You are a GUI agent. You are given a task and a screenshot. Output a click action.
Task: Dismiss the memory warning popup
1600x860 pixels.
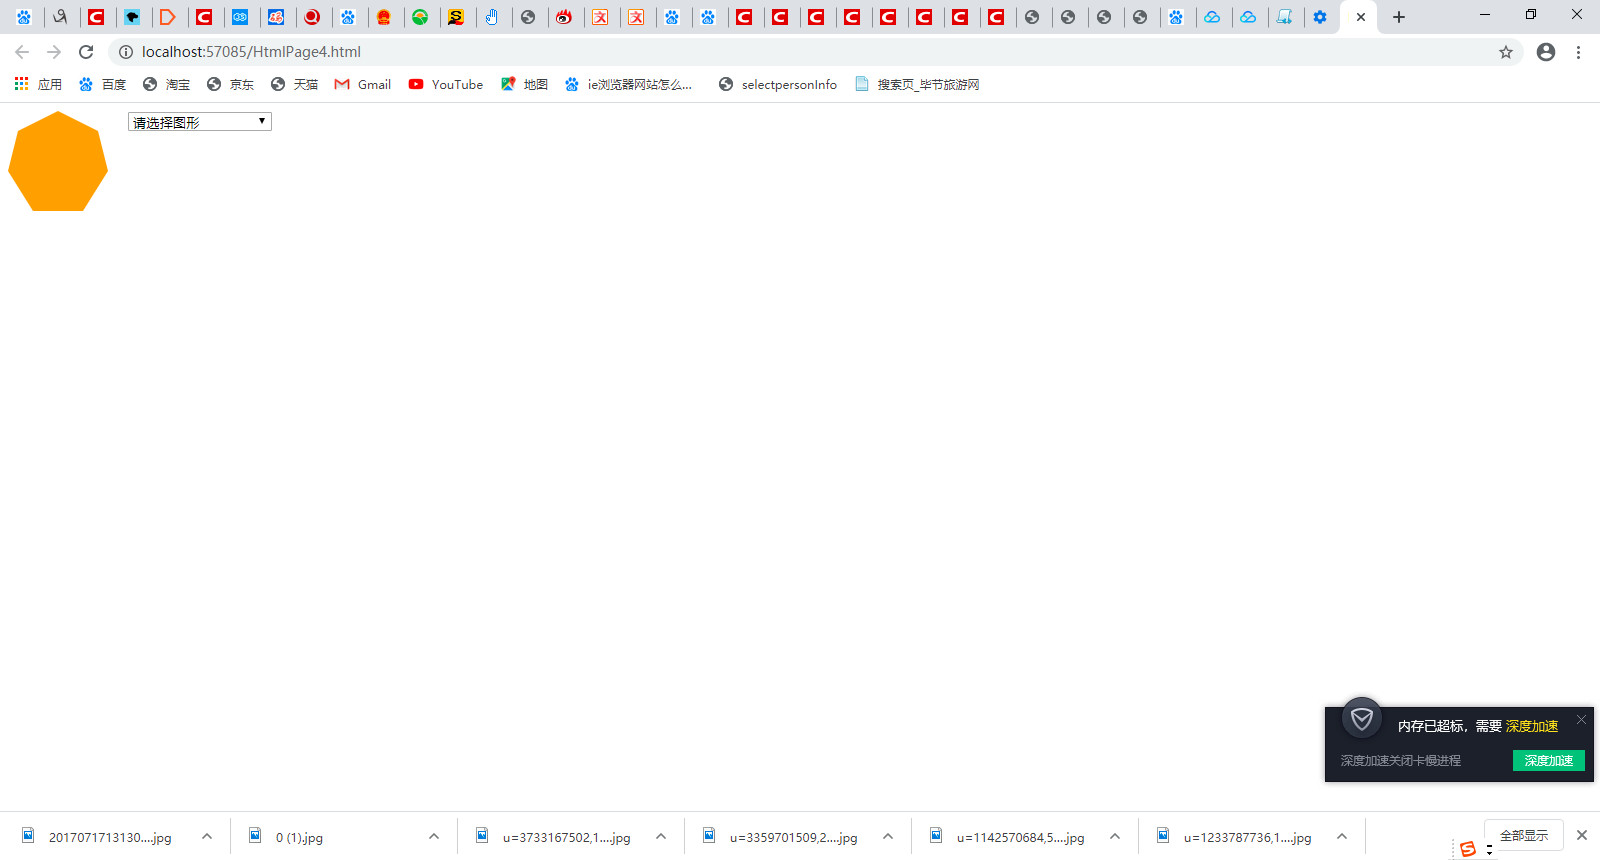click(1581, 720)
